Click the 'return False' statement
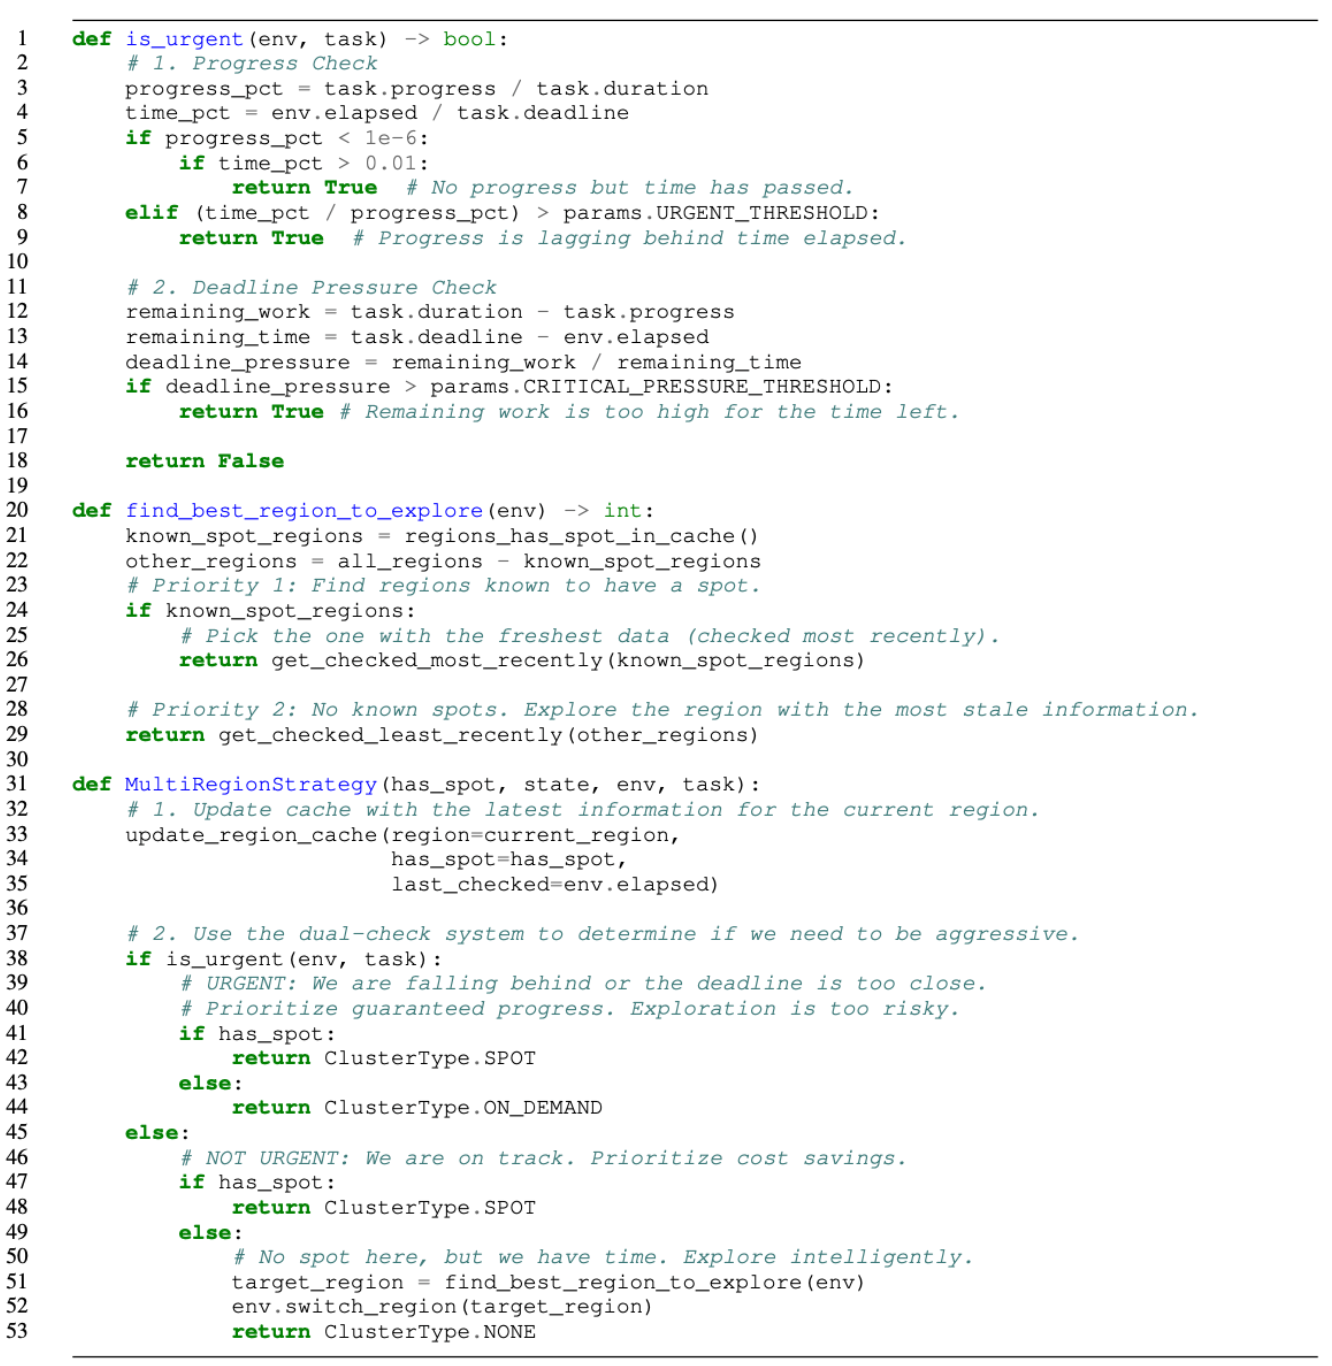 [204, 461]
